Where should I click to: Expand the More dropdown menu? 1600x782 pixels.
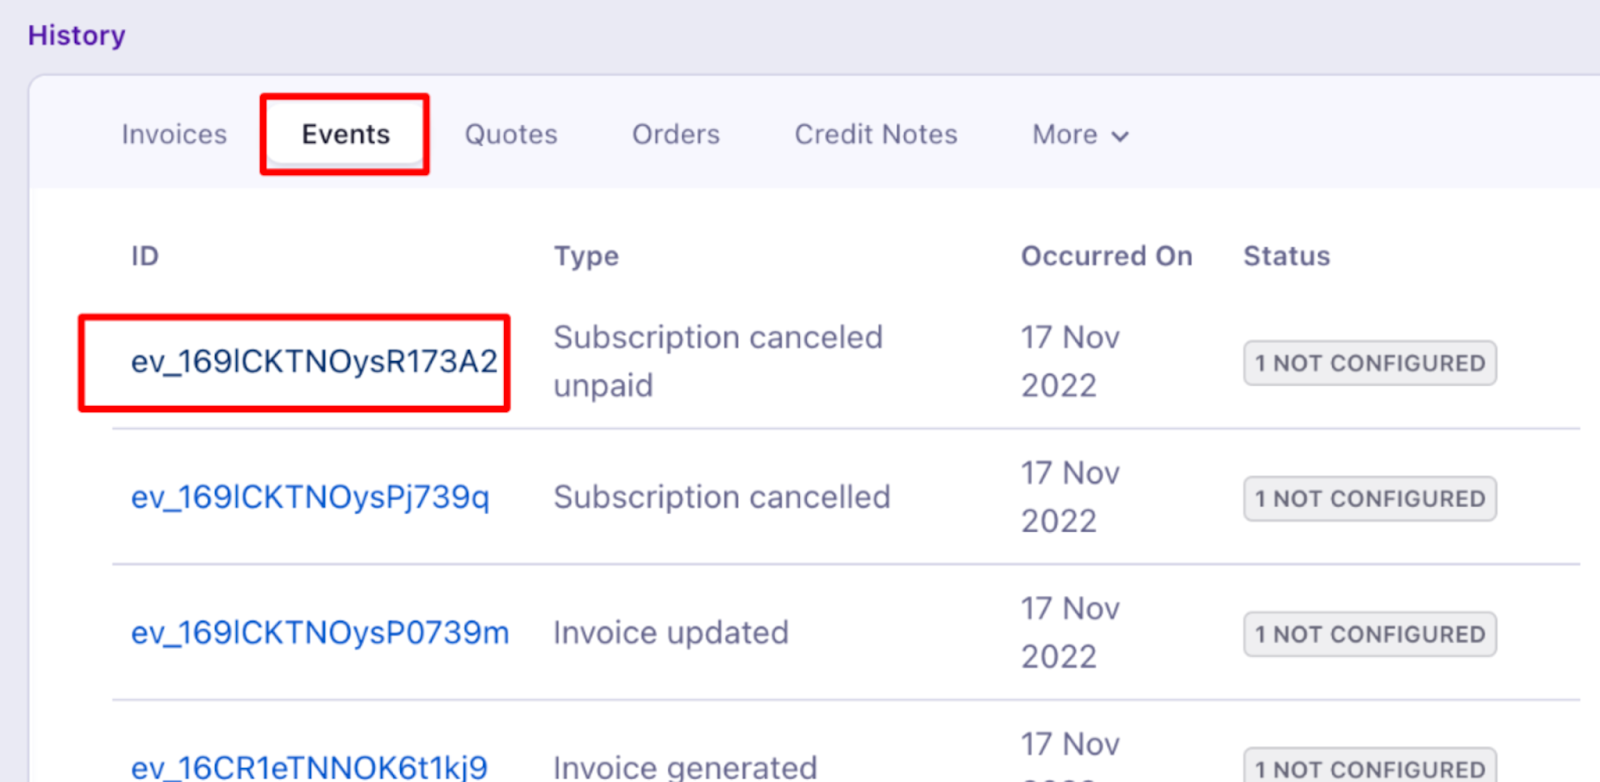coord(1080,134)
